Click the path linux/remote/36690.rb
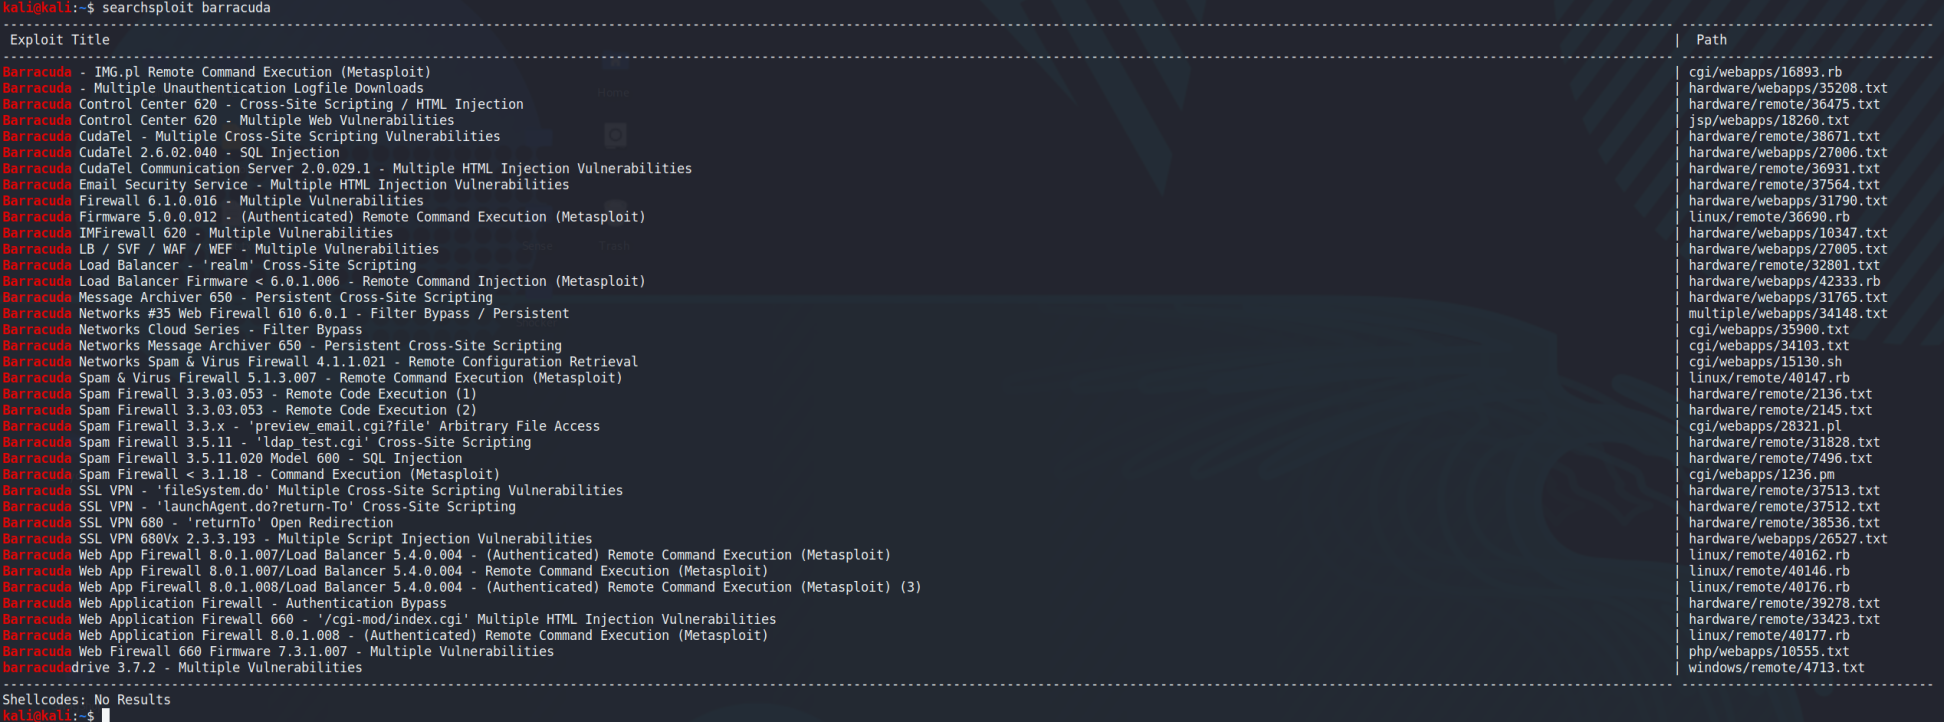1944x722 pixels. click(1768, 217)
